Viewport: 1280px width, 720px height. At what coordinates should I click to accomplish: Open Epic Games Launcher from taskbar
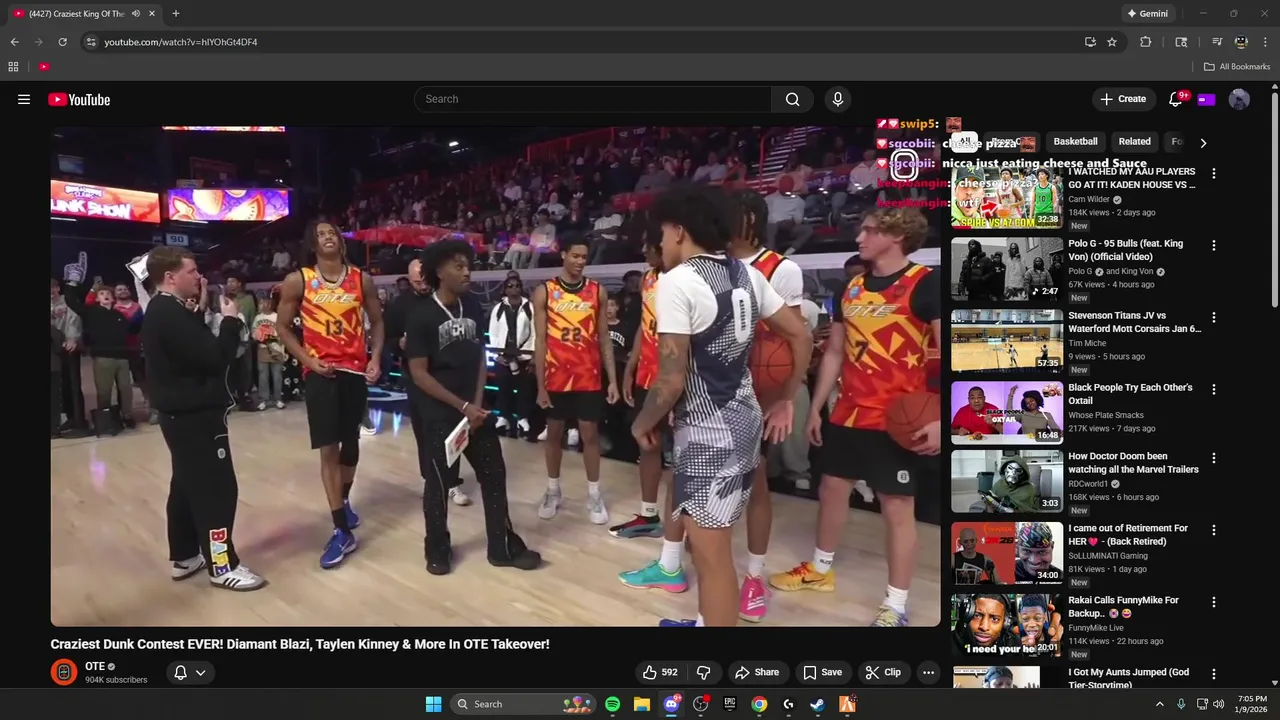tap(730, 704)
